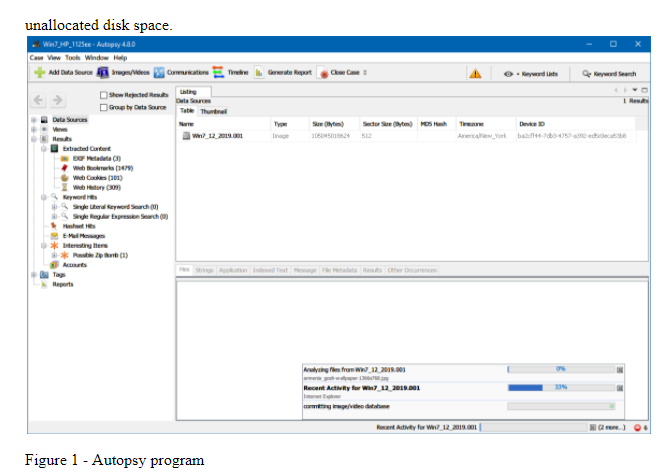Click the forward navigation arrow
The width and height of the screenshot is (669, 474).
(58, 100)
